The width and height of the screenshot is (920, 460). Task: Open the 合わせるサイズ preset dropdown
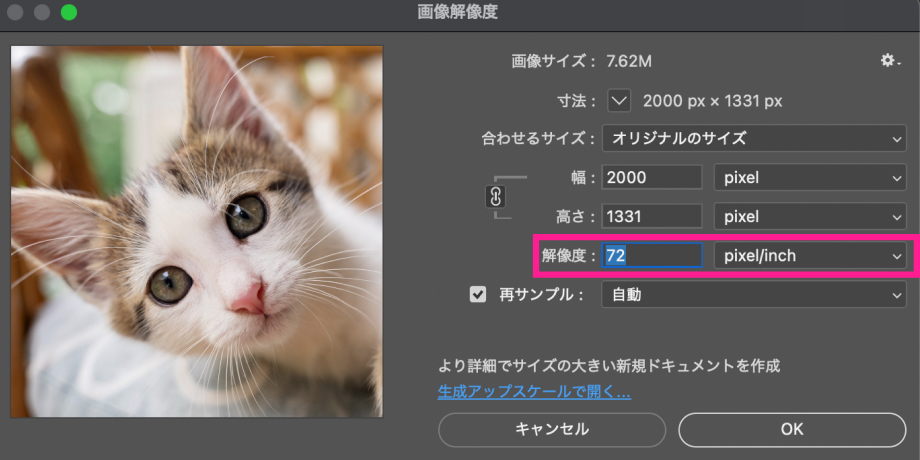click(753, 138)
